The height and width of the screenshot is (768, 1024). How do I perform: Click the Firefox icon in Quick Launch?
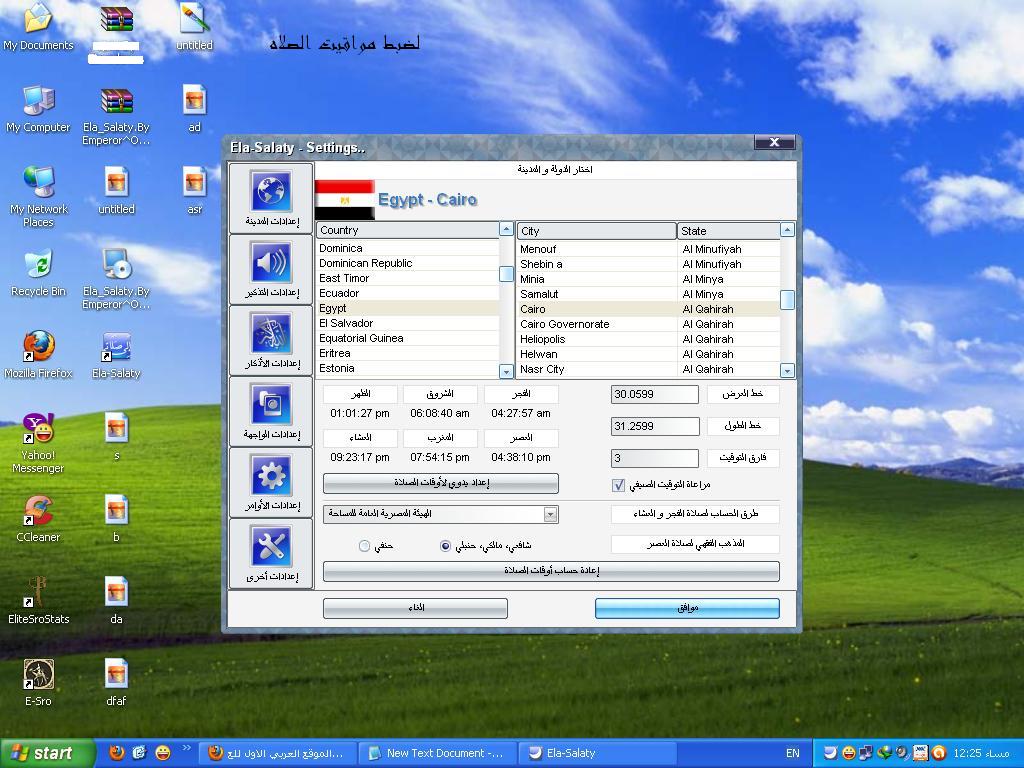coord(116,753)
